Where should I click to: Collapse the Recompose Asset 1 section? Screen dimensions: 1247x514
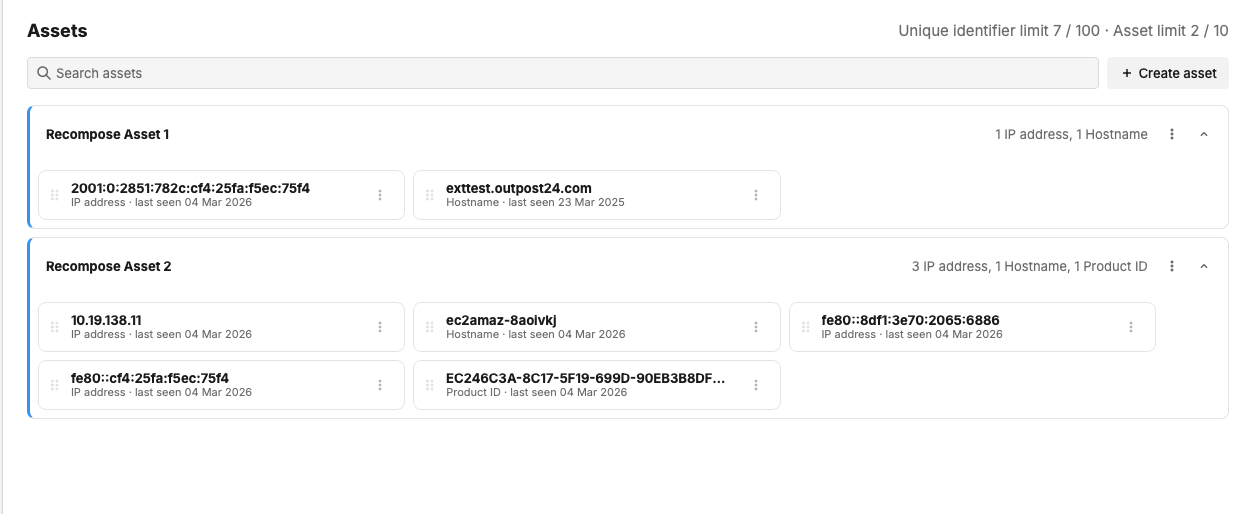[x=1204, y=134]
